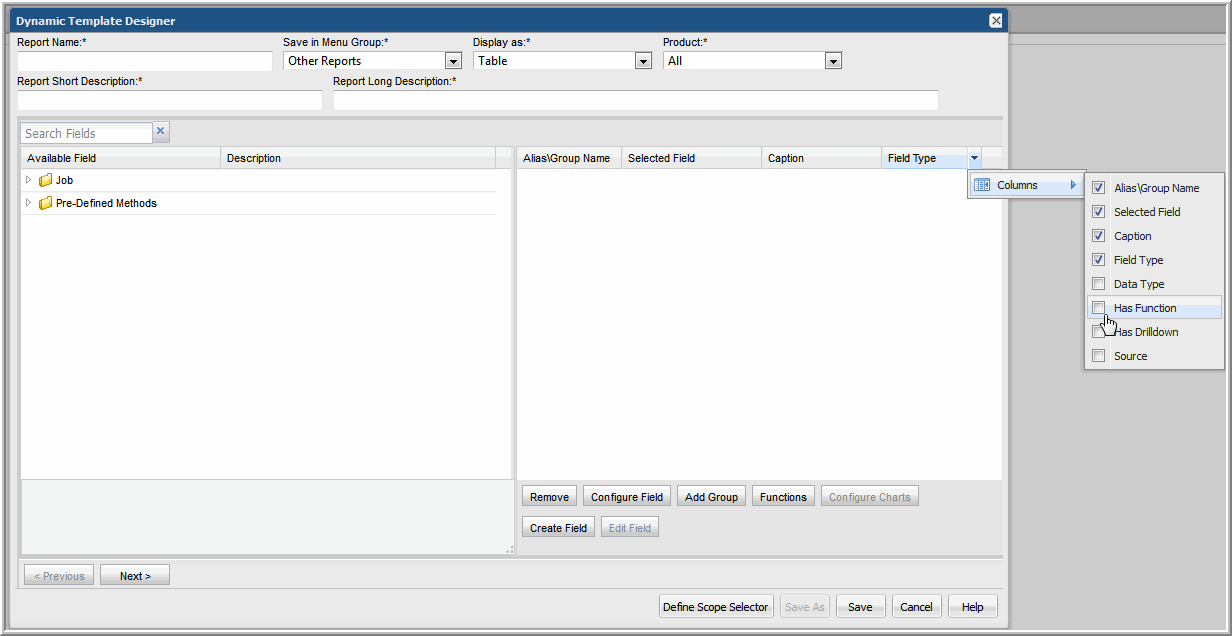Open the Save in Menu Group dropdown
The image size is (1232, 636).
point(453,61)
